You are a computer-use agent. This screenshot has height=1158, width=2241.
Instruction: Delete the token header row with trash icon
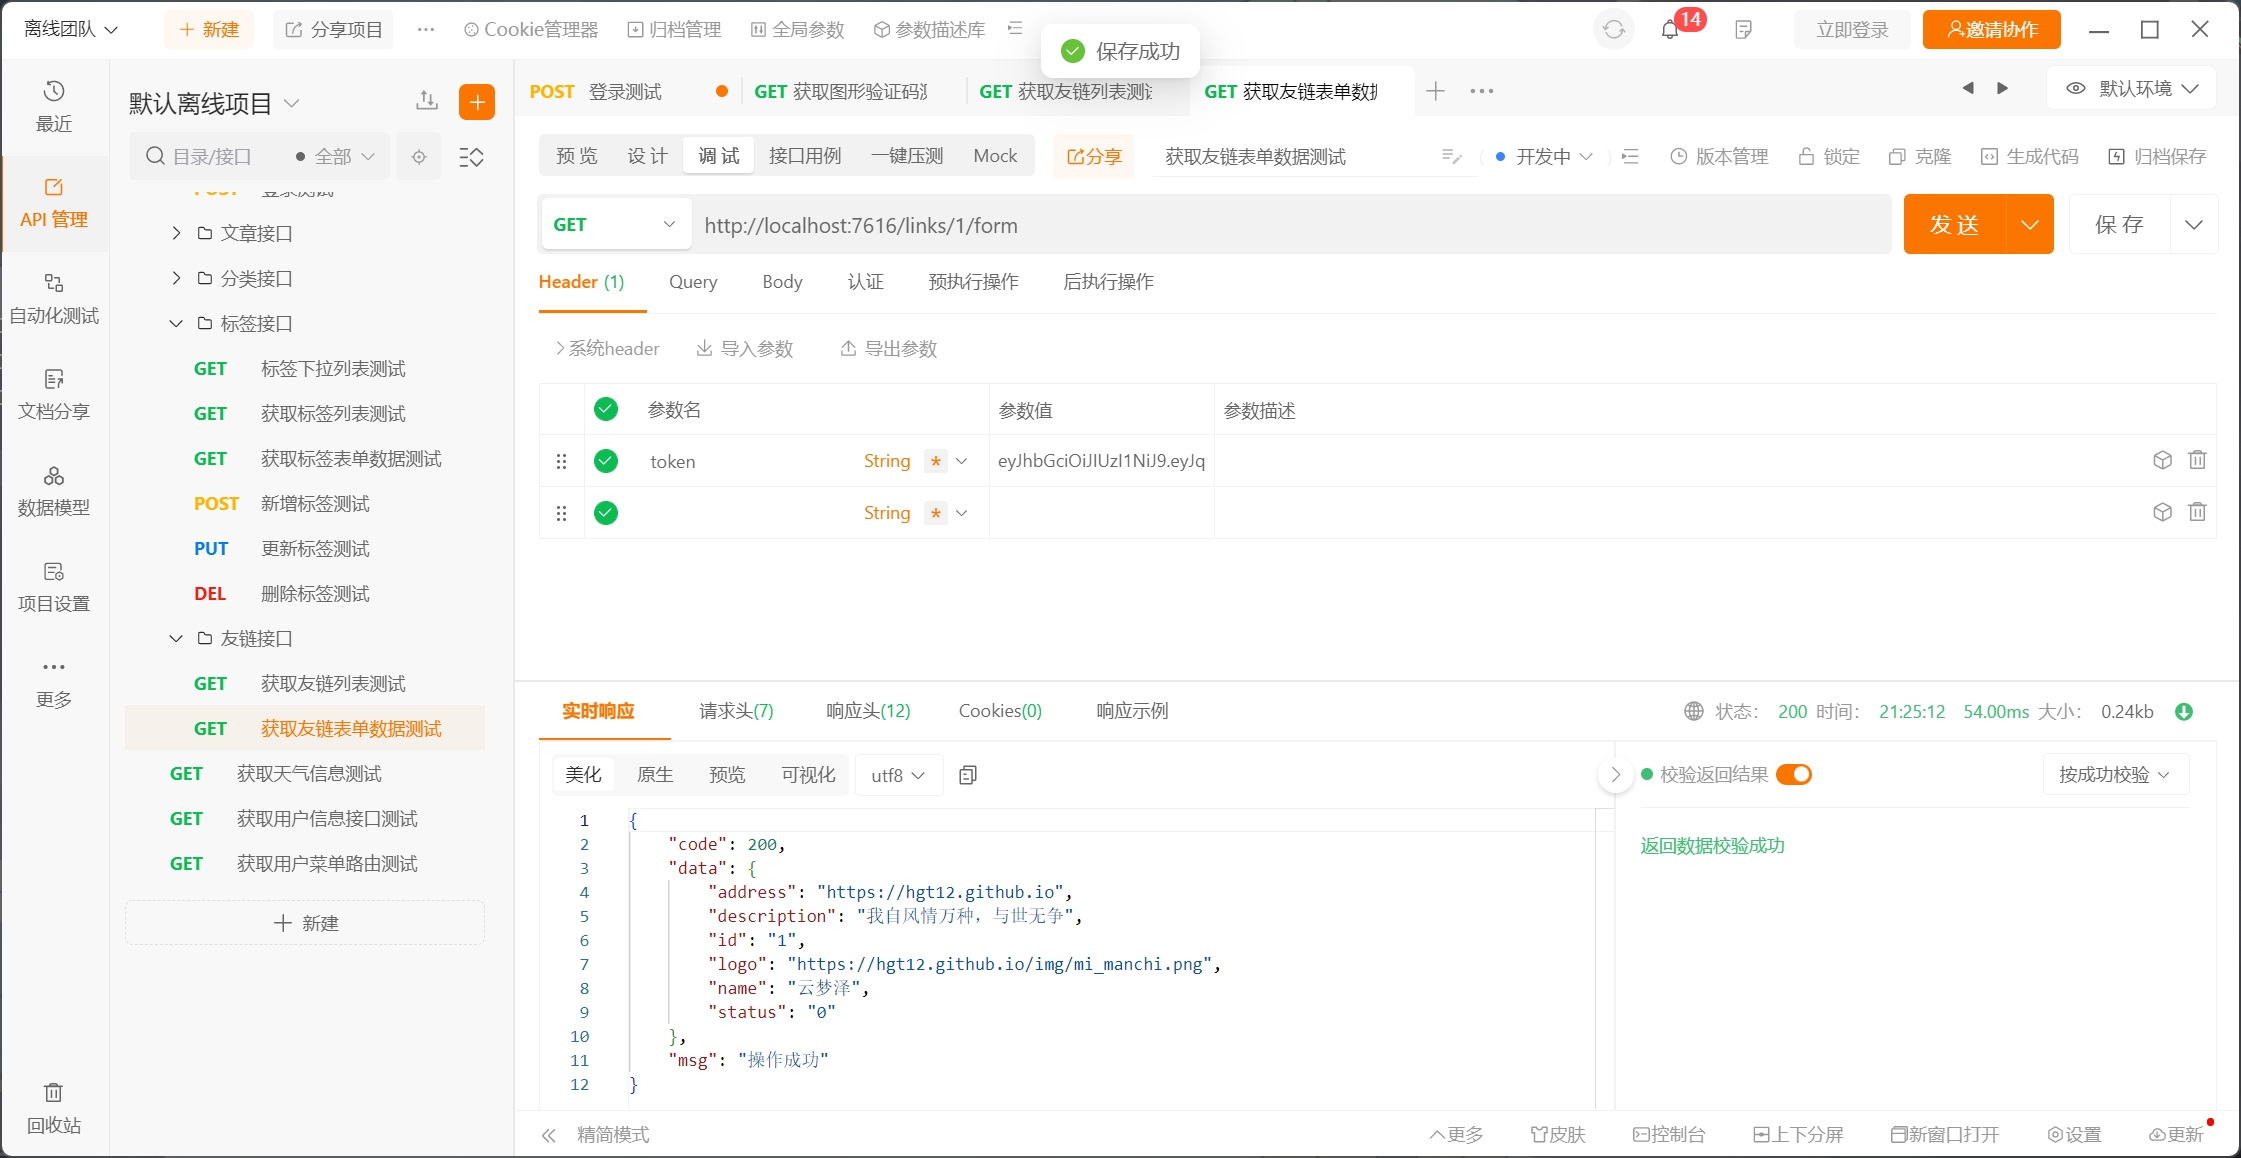2197,460
